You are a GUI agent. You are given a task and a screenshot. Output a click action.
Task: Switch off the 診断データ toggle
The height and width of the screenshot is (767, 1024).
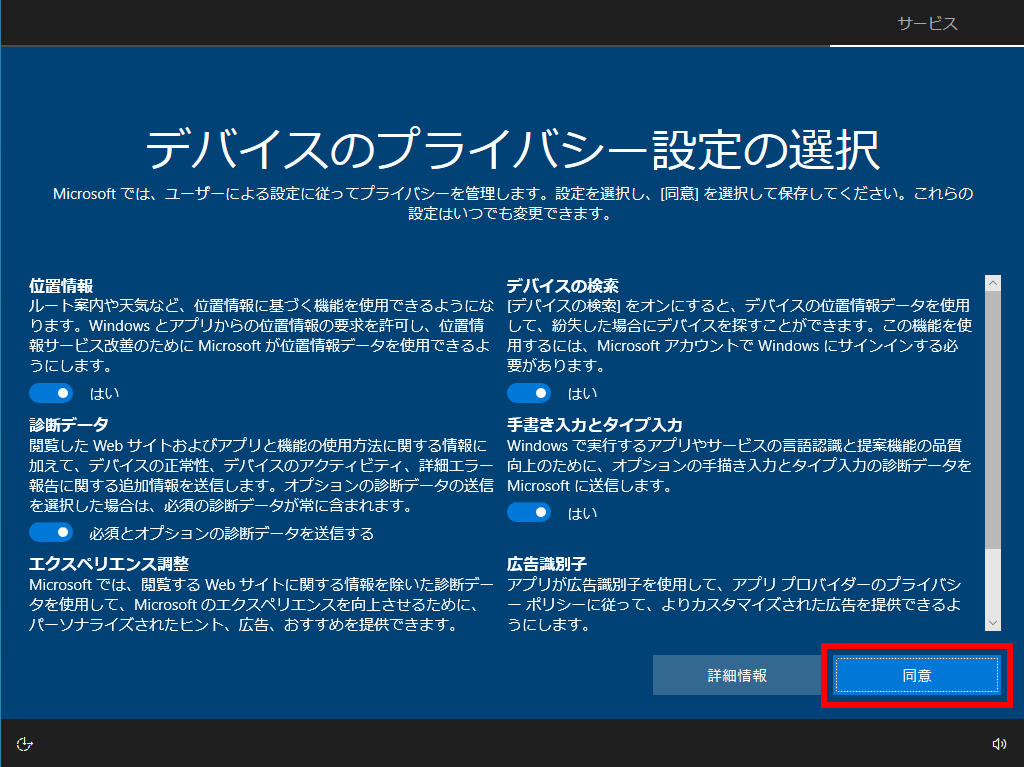[x=51, y=532]
